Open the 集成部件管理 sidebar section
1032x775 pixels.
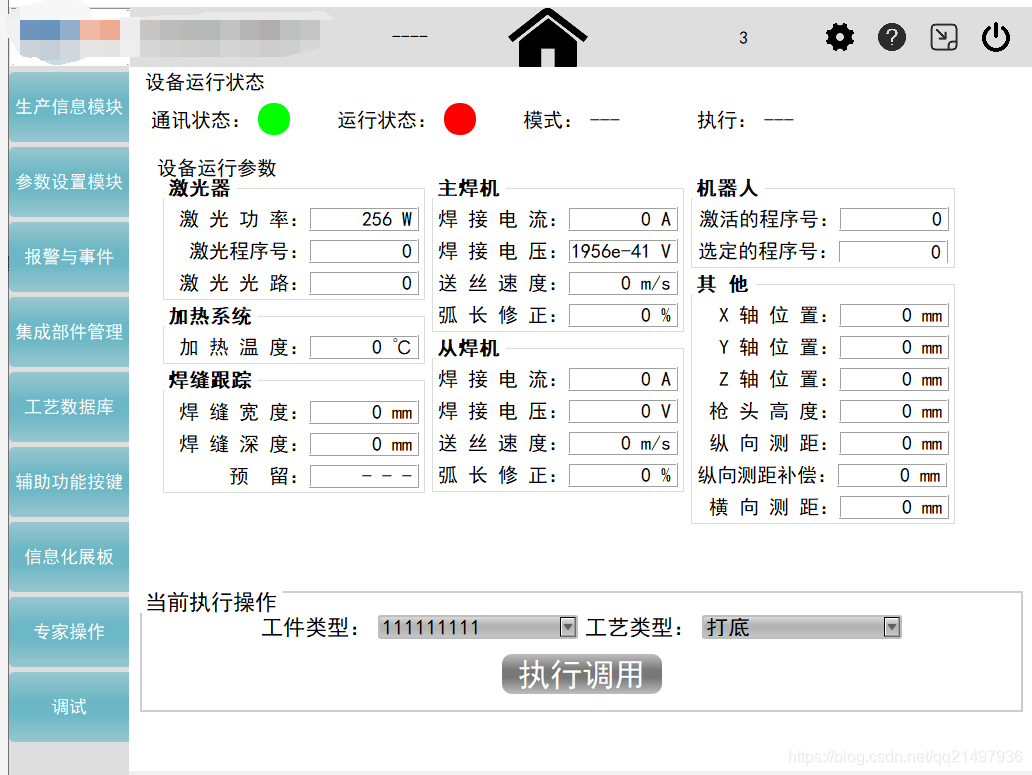pyautogui.click(x=69, y=332)
